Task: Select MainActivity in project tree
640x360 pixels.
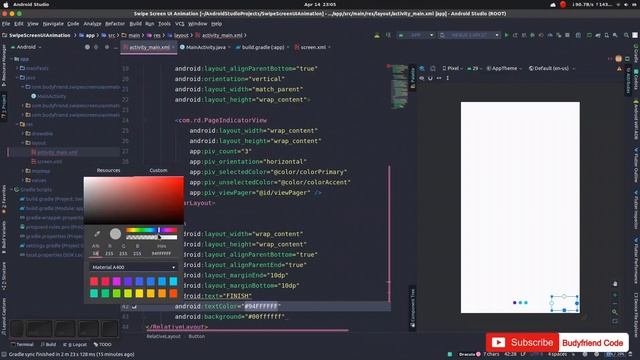Action: (51, 96)
